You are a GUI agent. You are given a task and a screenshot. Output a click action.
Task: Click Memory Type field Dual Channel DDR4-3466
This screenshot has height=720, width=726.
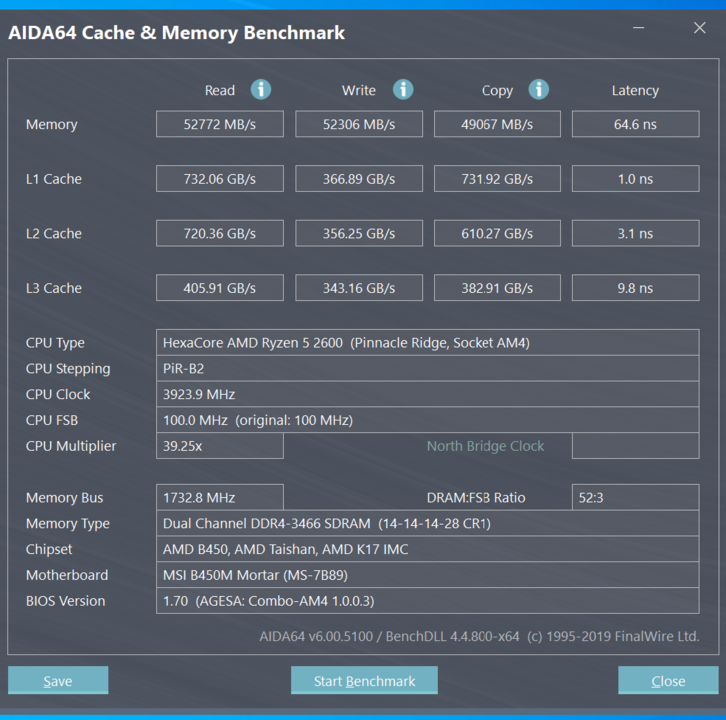[428, 524]
